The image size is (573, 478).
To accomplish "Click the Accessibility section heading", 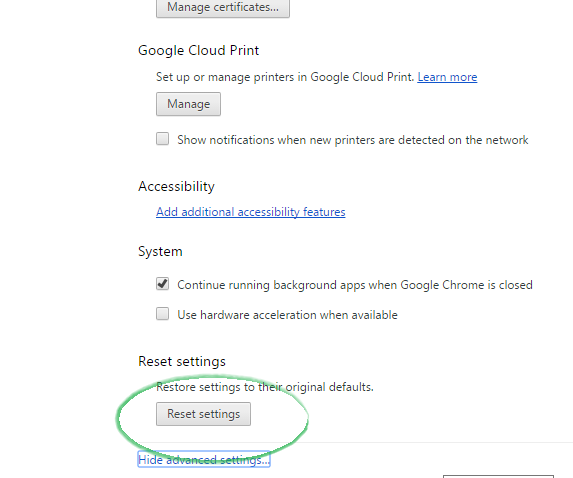I will point(177,186).
